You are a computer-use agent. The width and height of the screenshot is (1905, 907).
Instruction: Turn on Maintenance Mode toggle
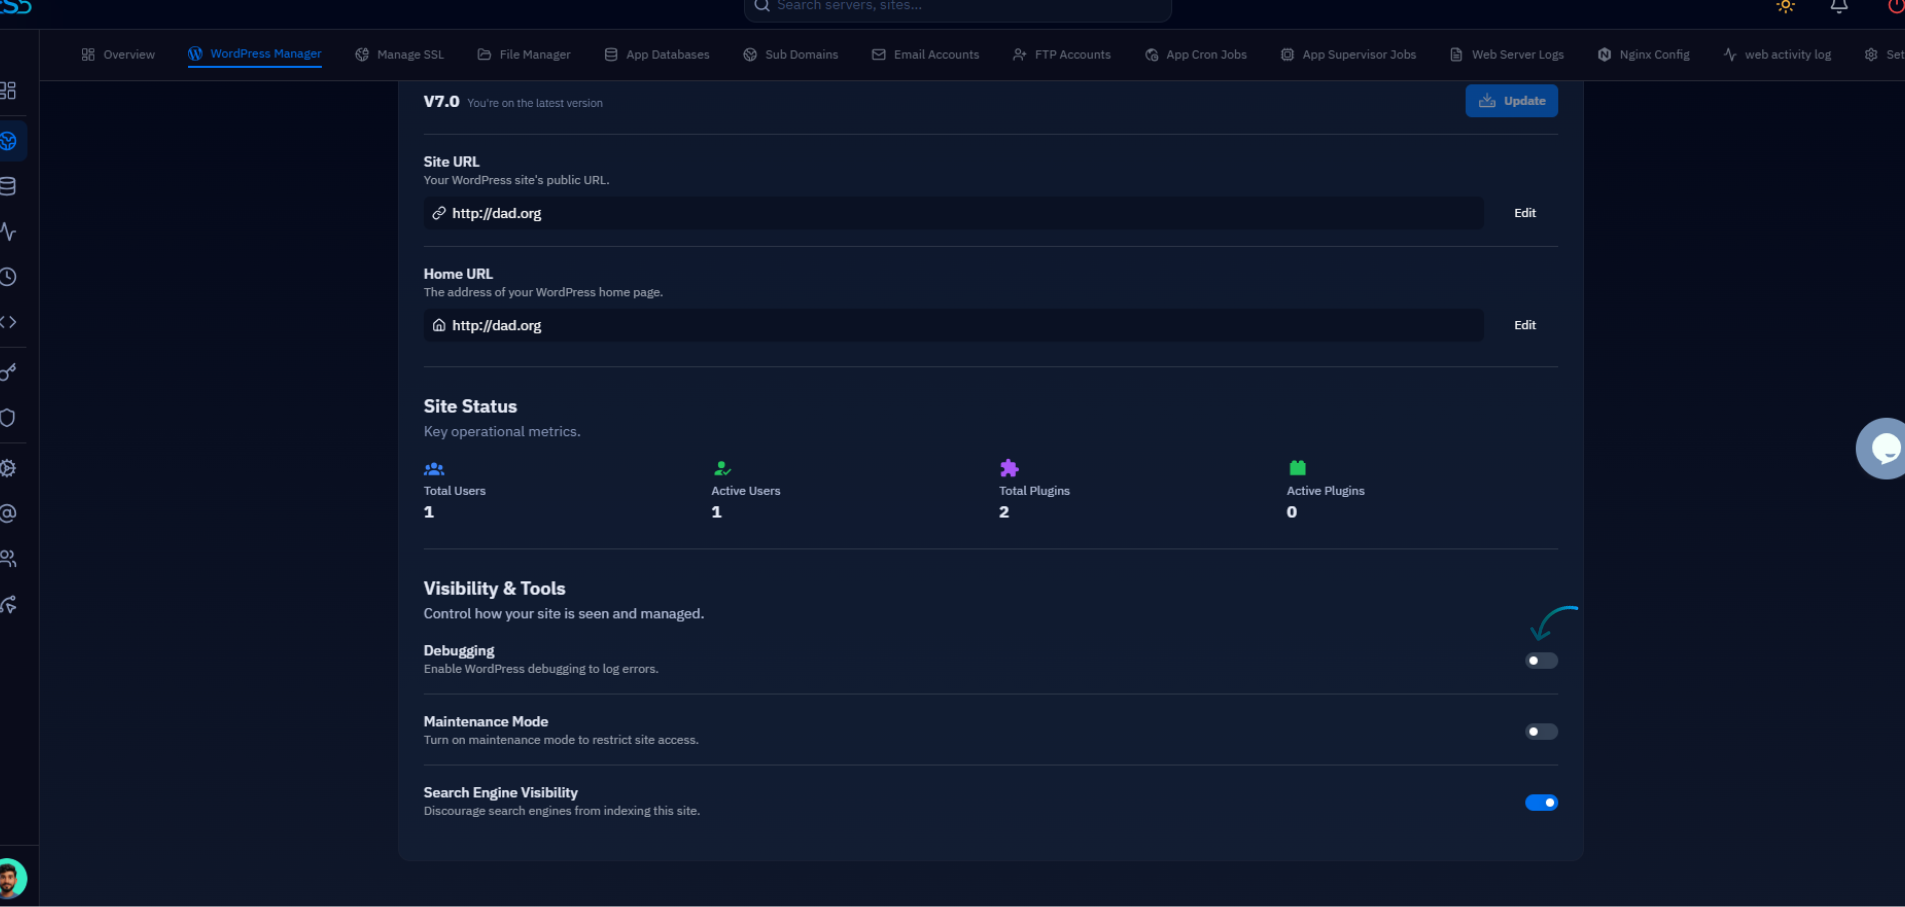tap(1541, 732)
